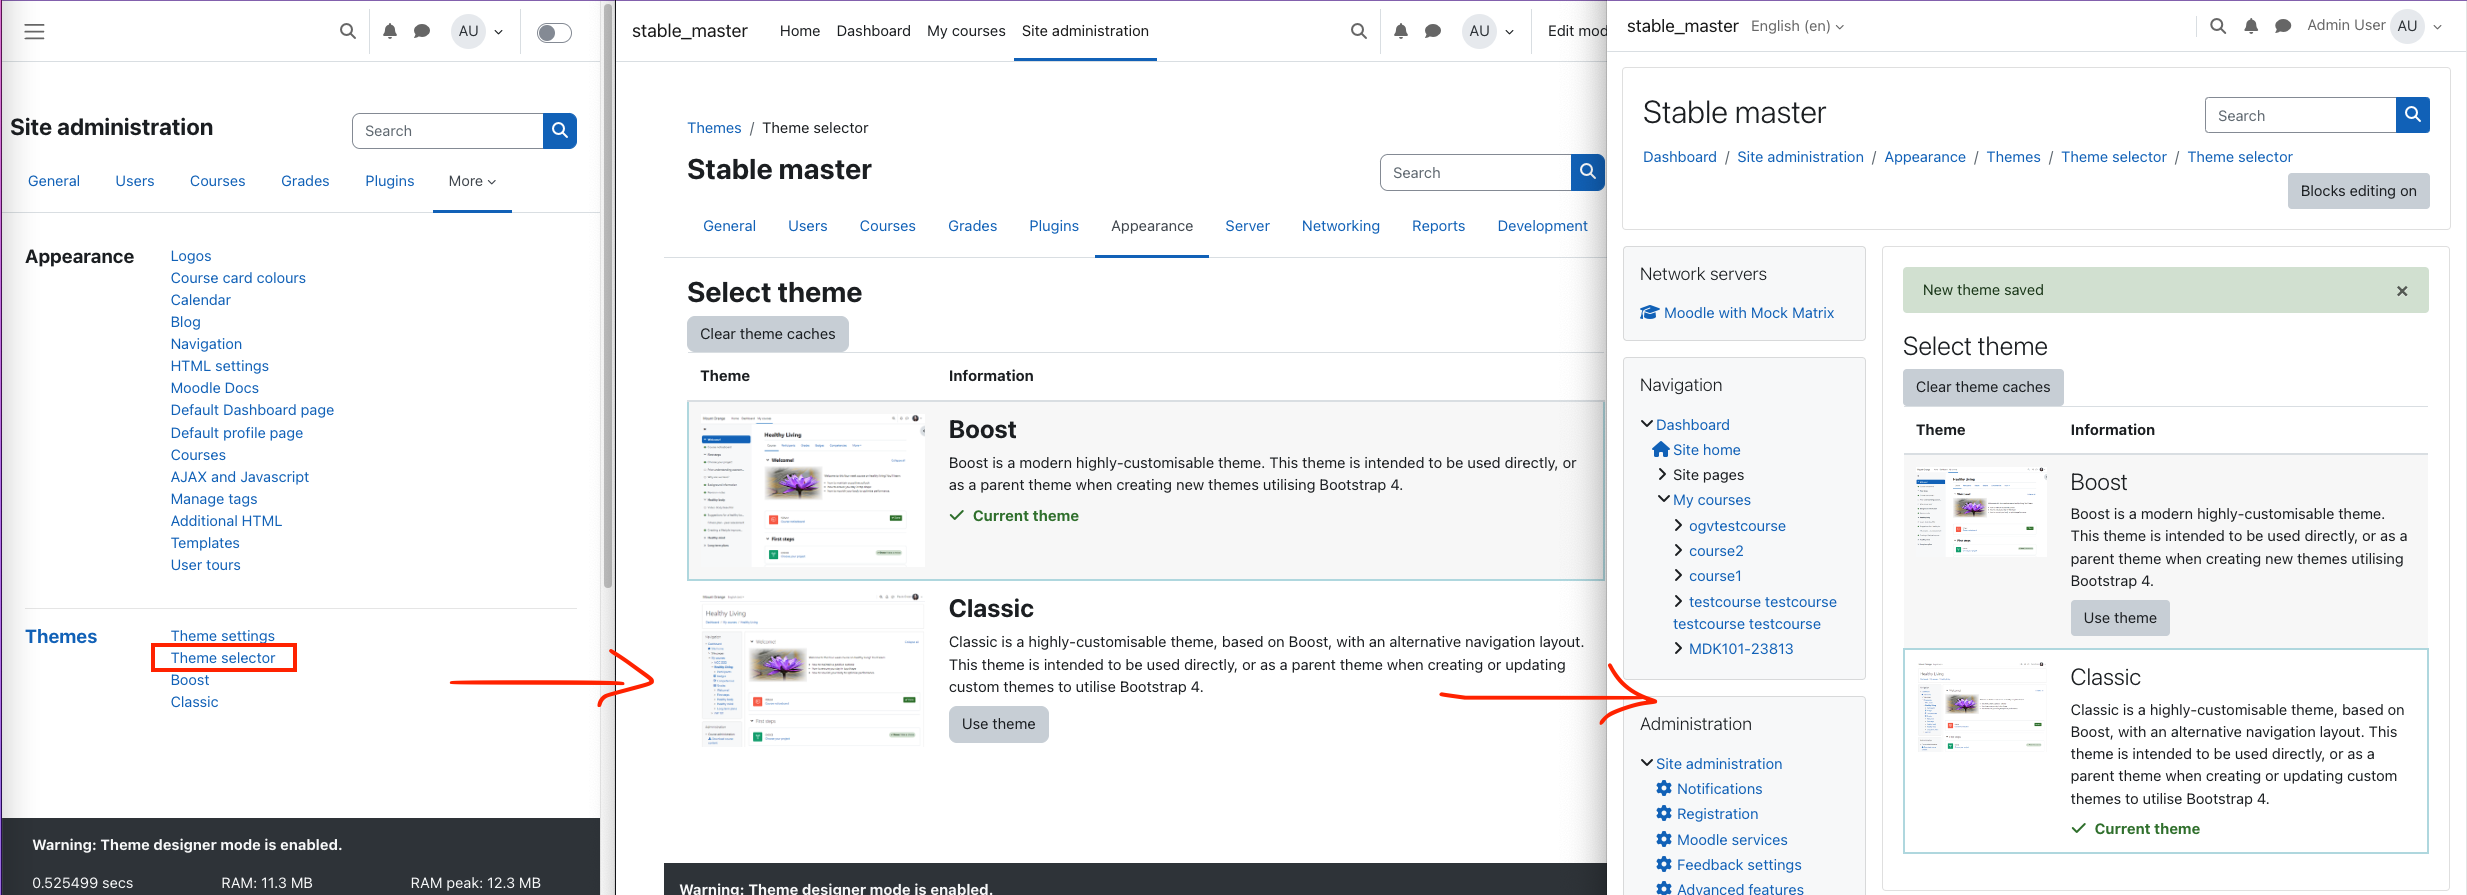Open messages icon in right window
2467x895 pixels.
pos(2283,26)
